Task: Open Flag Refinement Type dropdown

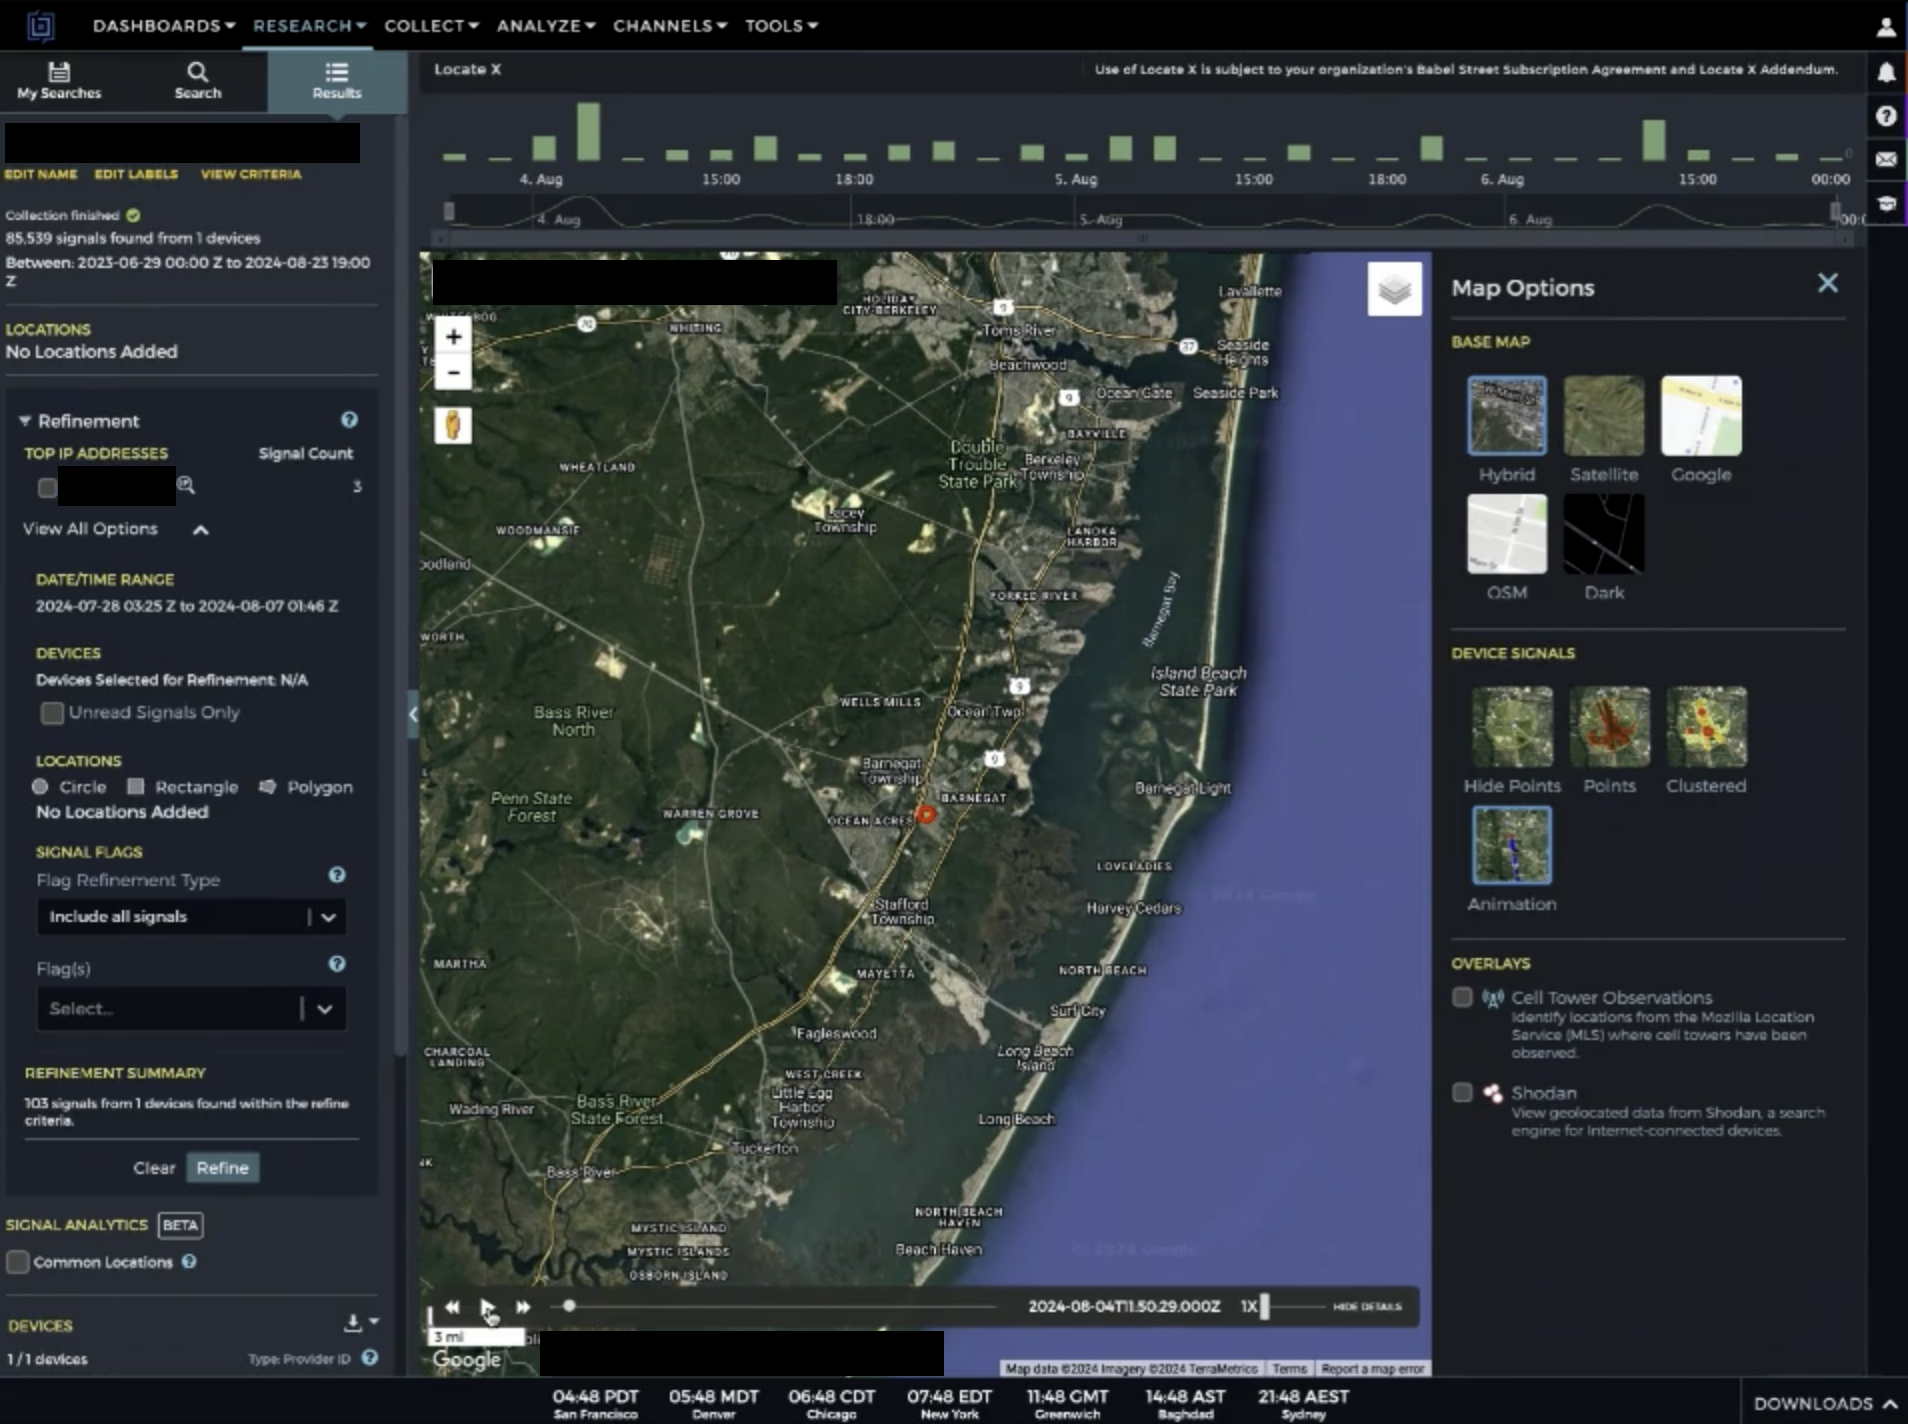Action: tap(191, 917)
